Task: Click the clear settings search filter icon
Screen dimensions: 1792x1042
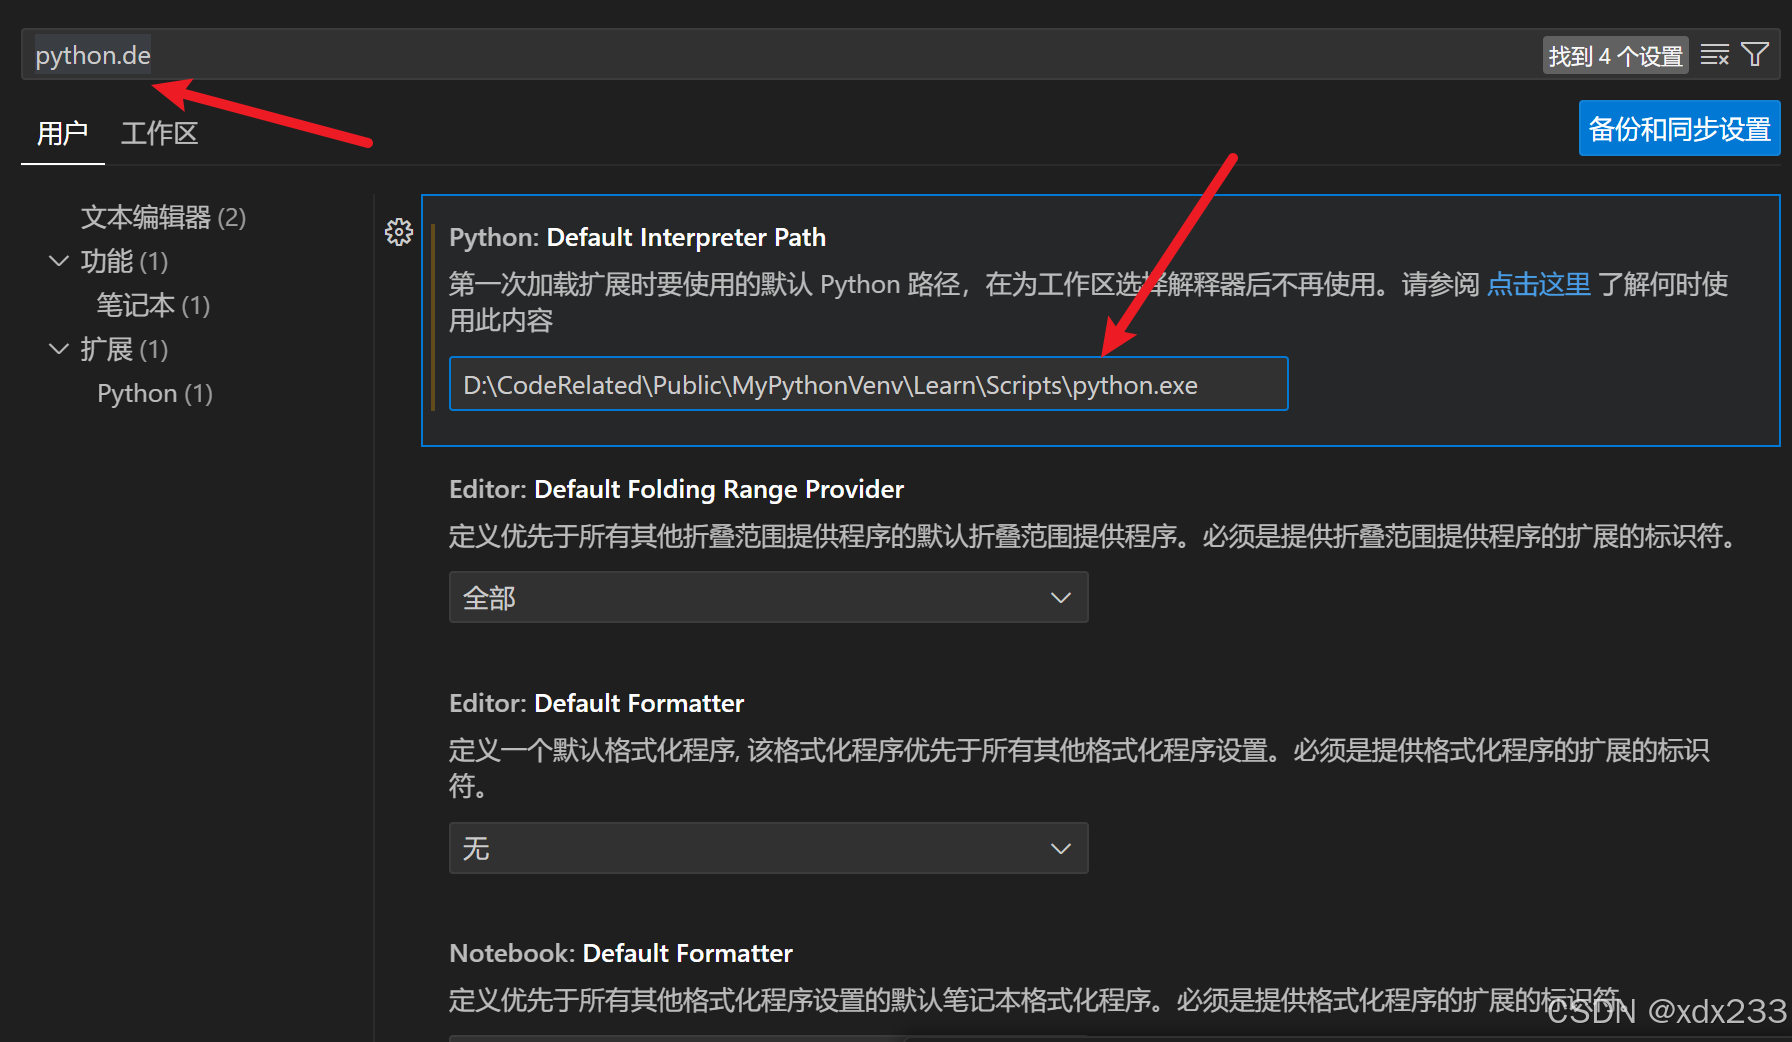Action: [1715, 54]
